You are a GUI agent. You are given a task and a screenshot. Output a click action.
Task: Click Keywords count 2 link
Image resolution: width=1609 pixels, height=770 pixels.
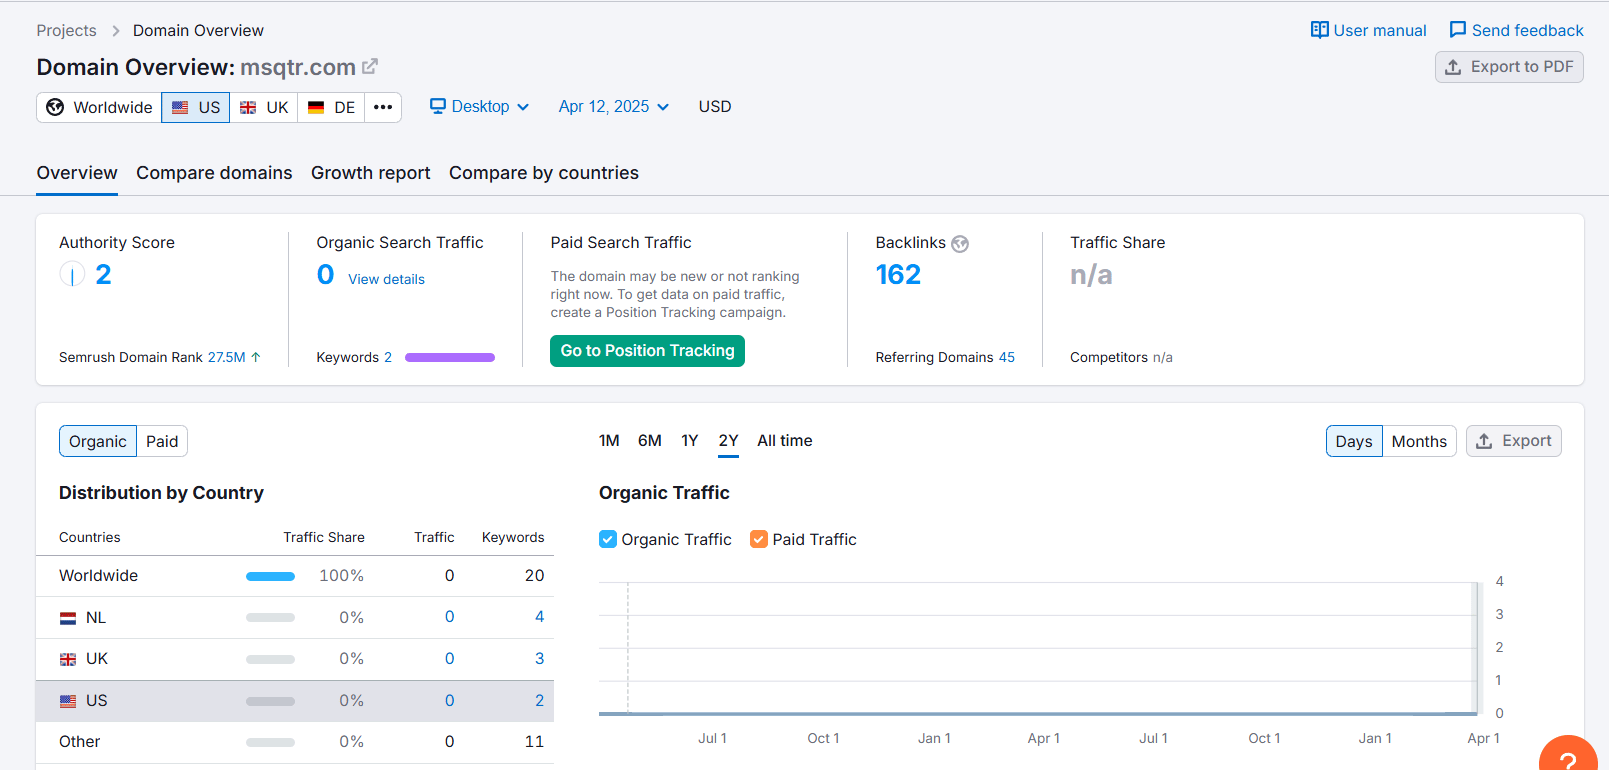click(x=388, y=357)
